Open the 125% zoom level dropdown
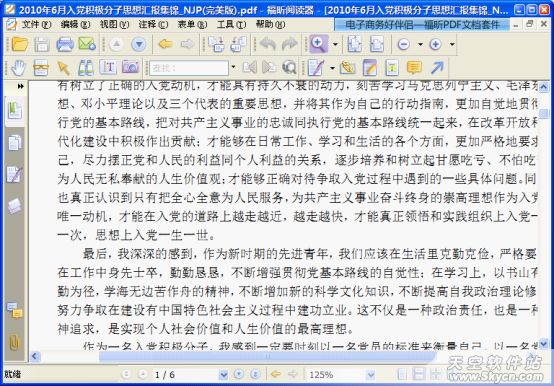Screen dimensions: 554x386 pos(371,374)
